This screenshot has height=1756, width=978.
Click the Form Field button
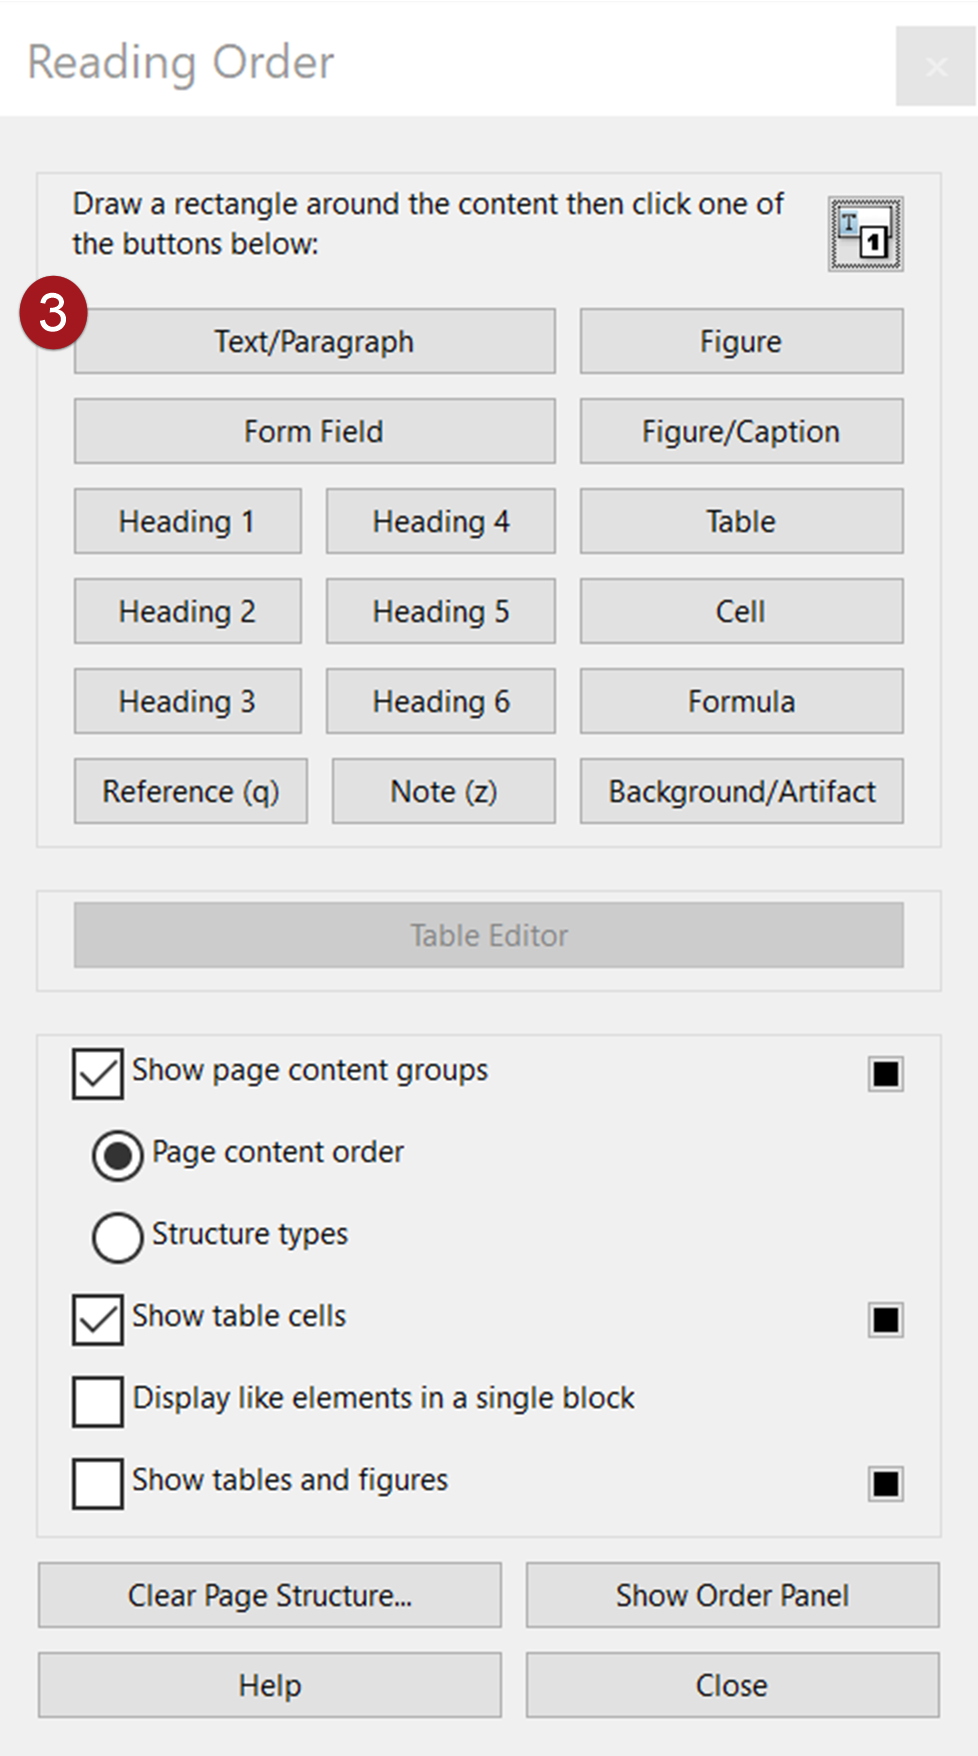[314, 431]
